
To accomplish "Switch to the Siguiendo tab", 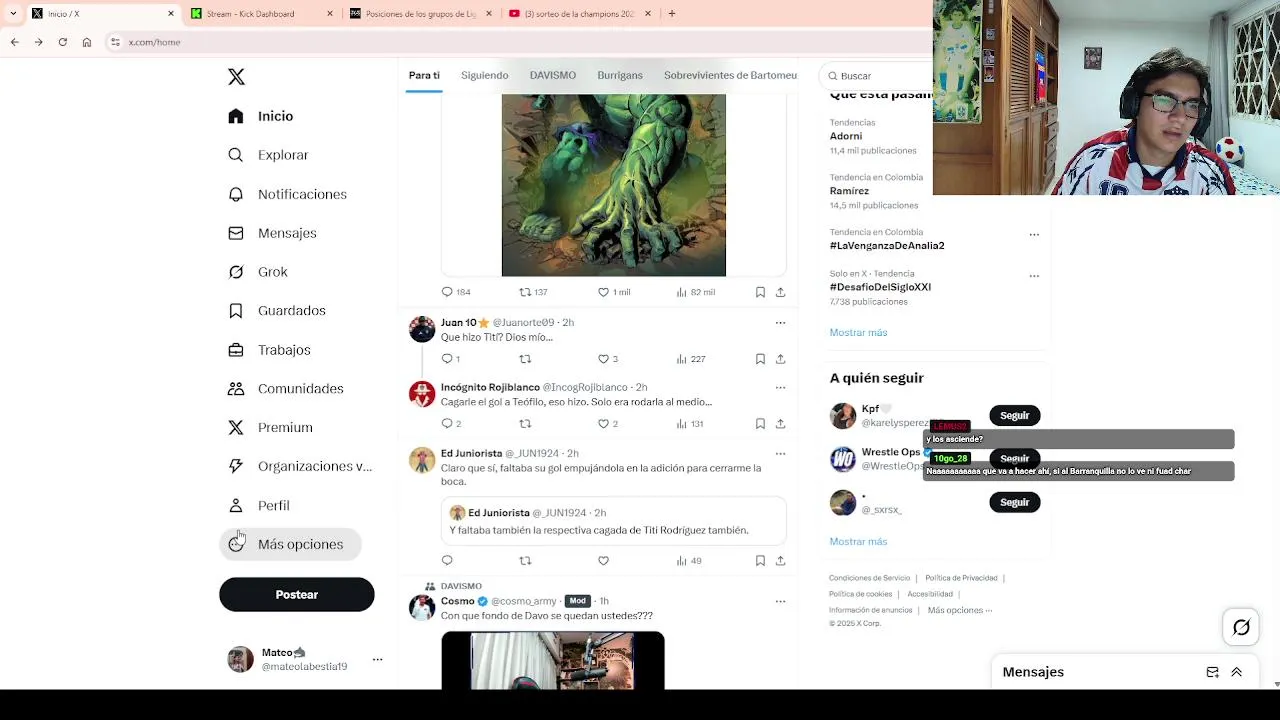I will [485, 75].
